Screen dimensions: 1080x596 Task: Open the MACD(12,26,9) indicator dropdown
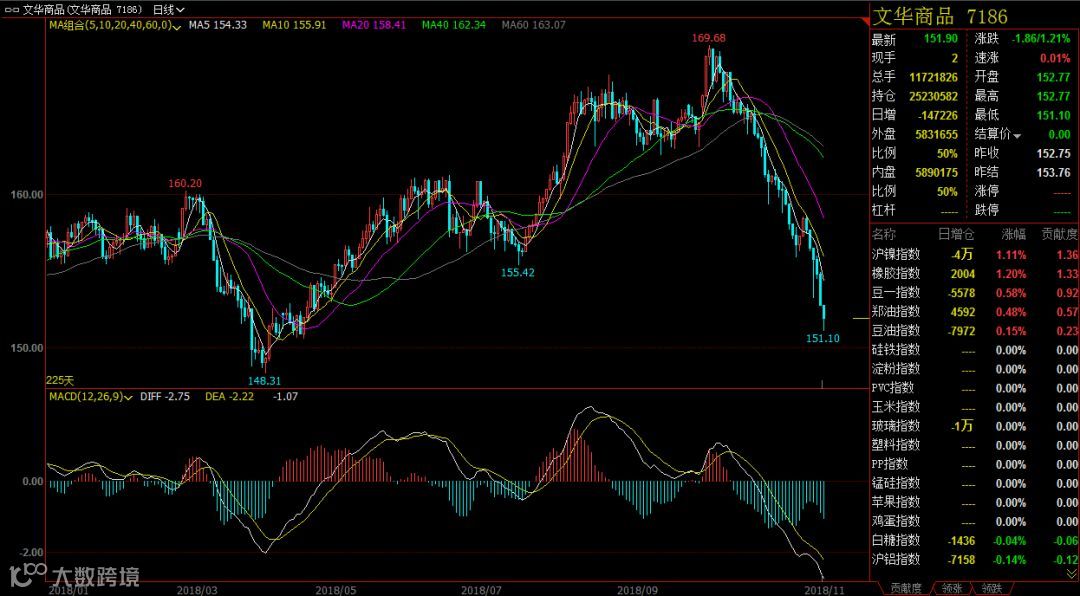pyautogui.click(x=90, y=397)
